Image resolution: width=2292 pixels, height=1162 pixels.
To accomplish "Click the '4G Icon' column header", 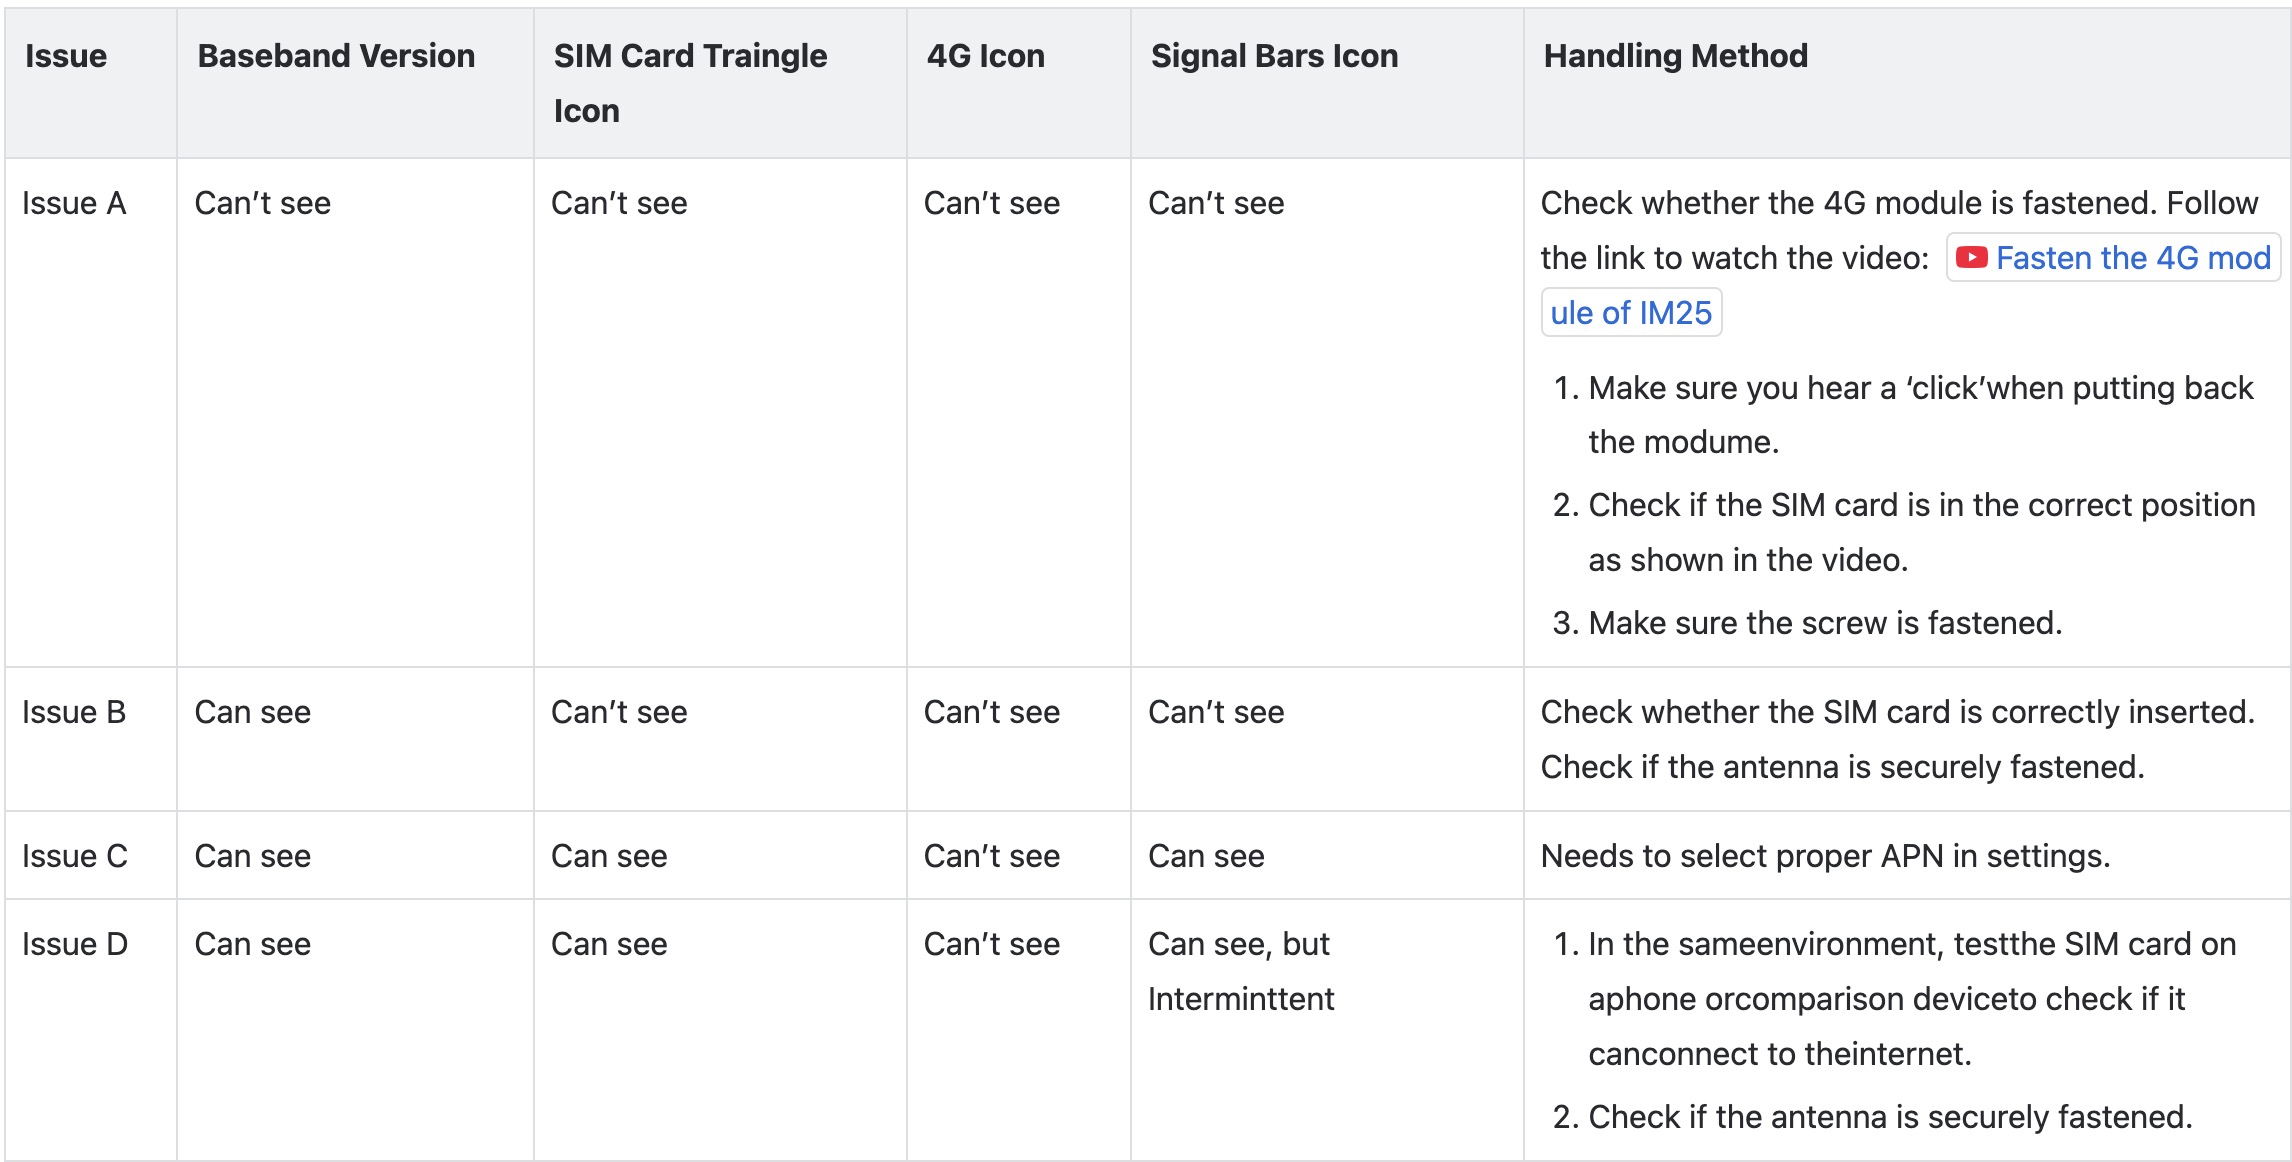I will (985, 56).
